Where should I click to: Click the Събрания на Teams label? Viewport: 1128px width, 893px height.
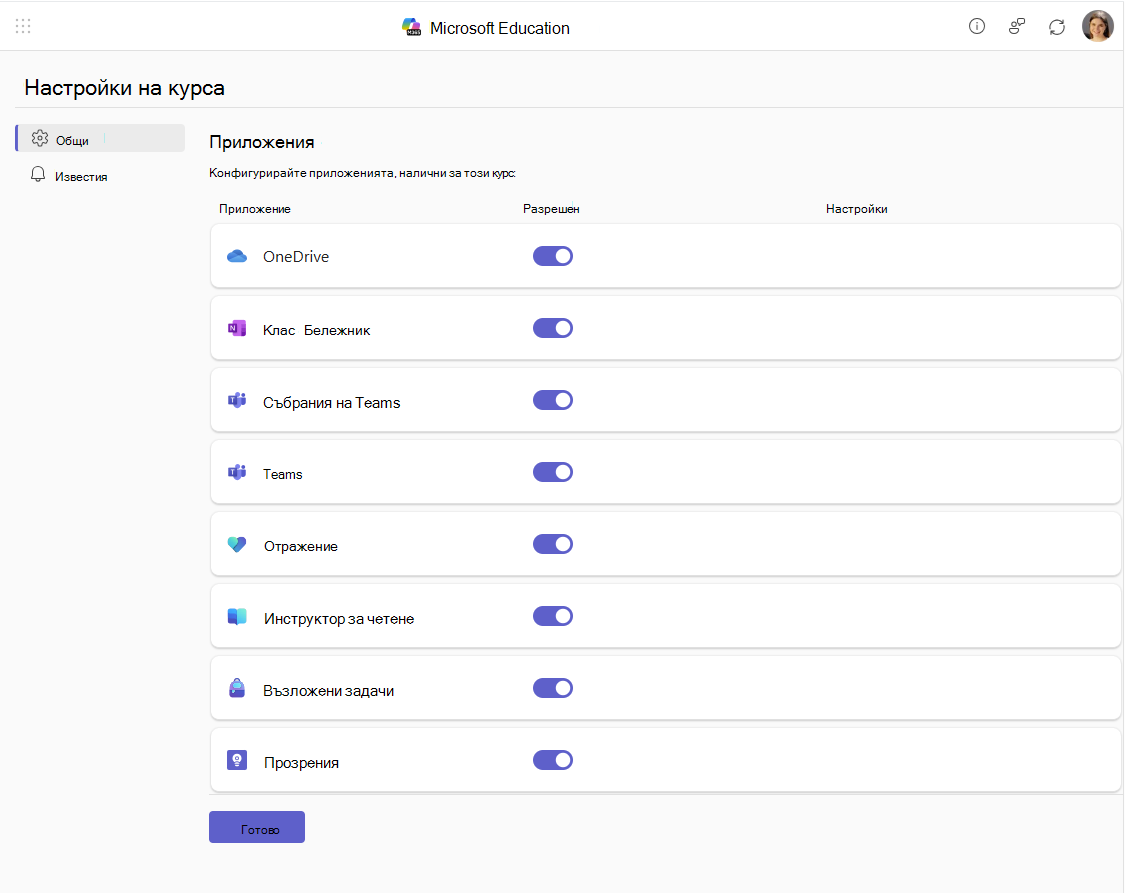coord(332,403)
